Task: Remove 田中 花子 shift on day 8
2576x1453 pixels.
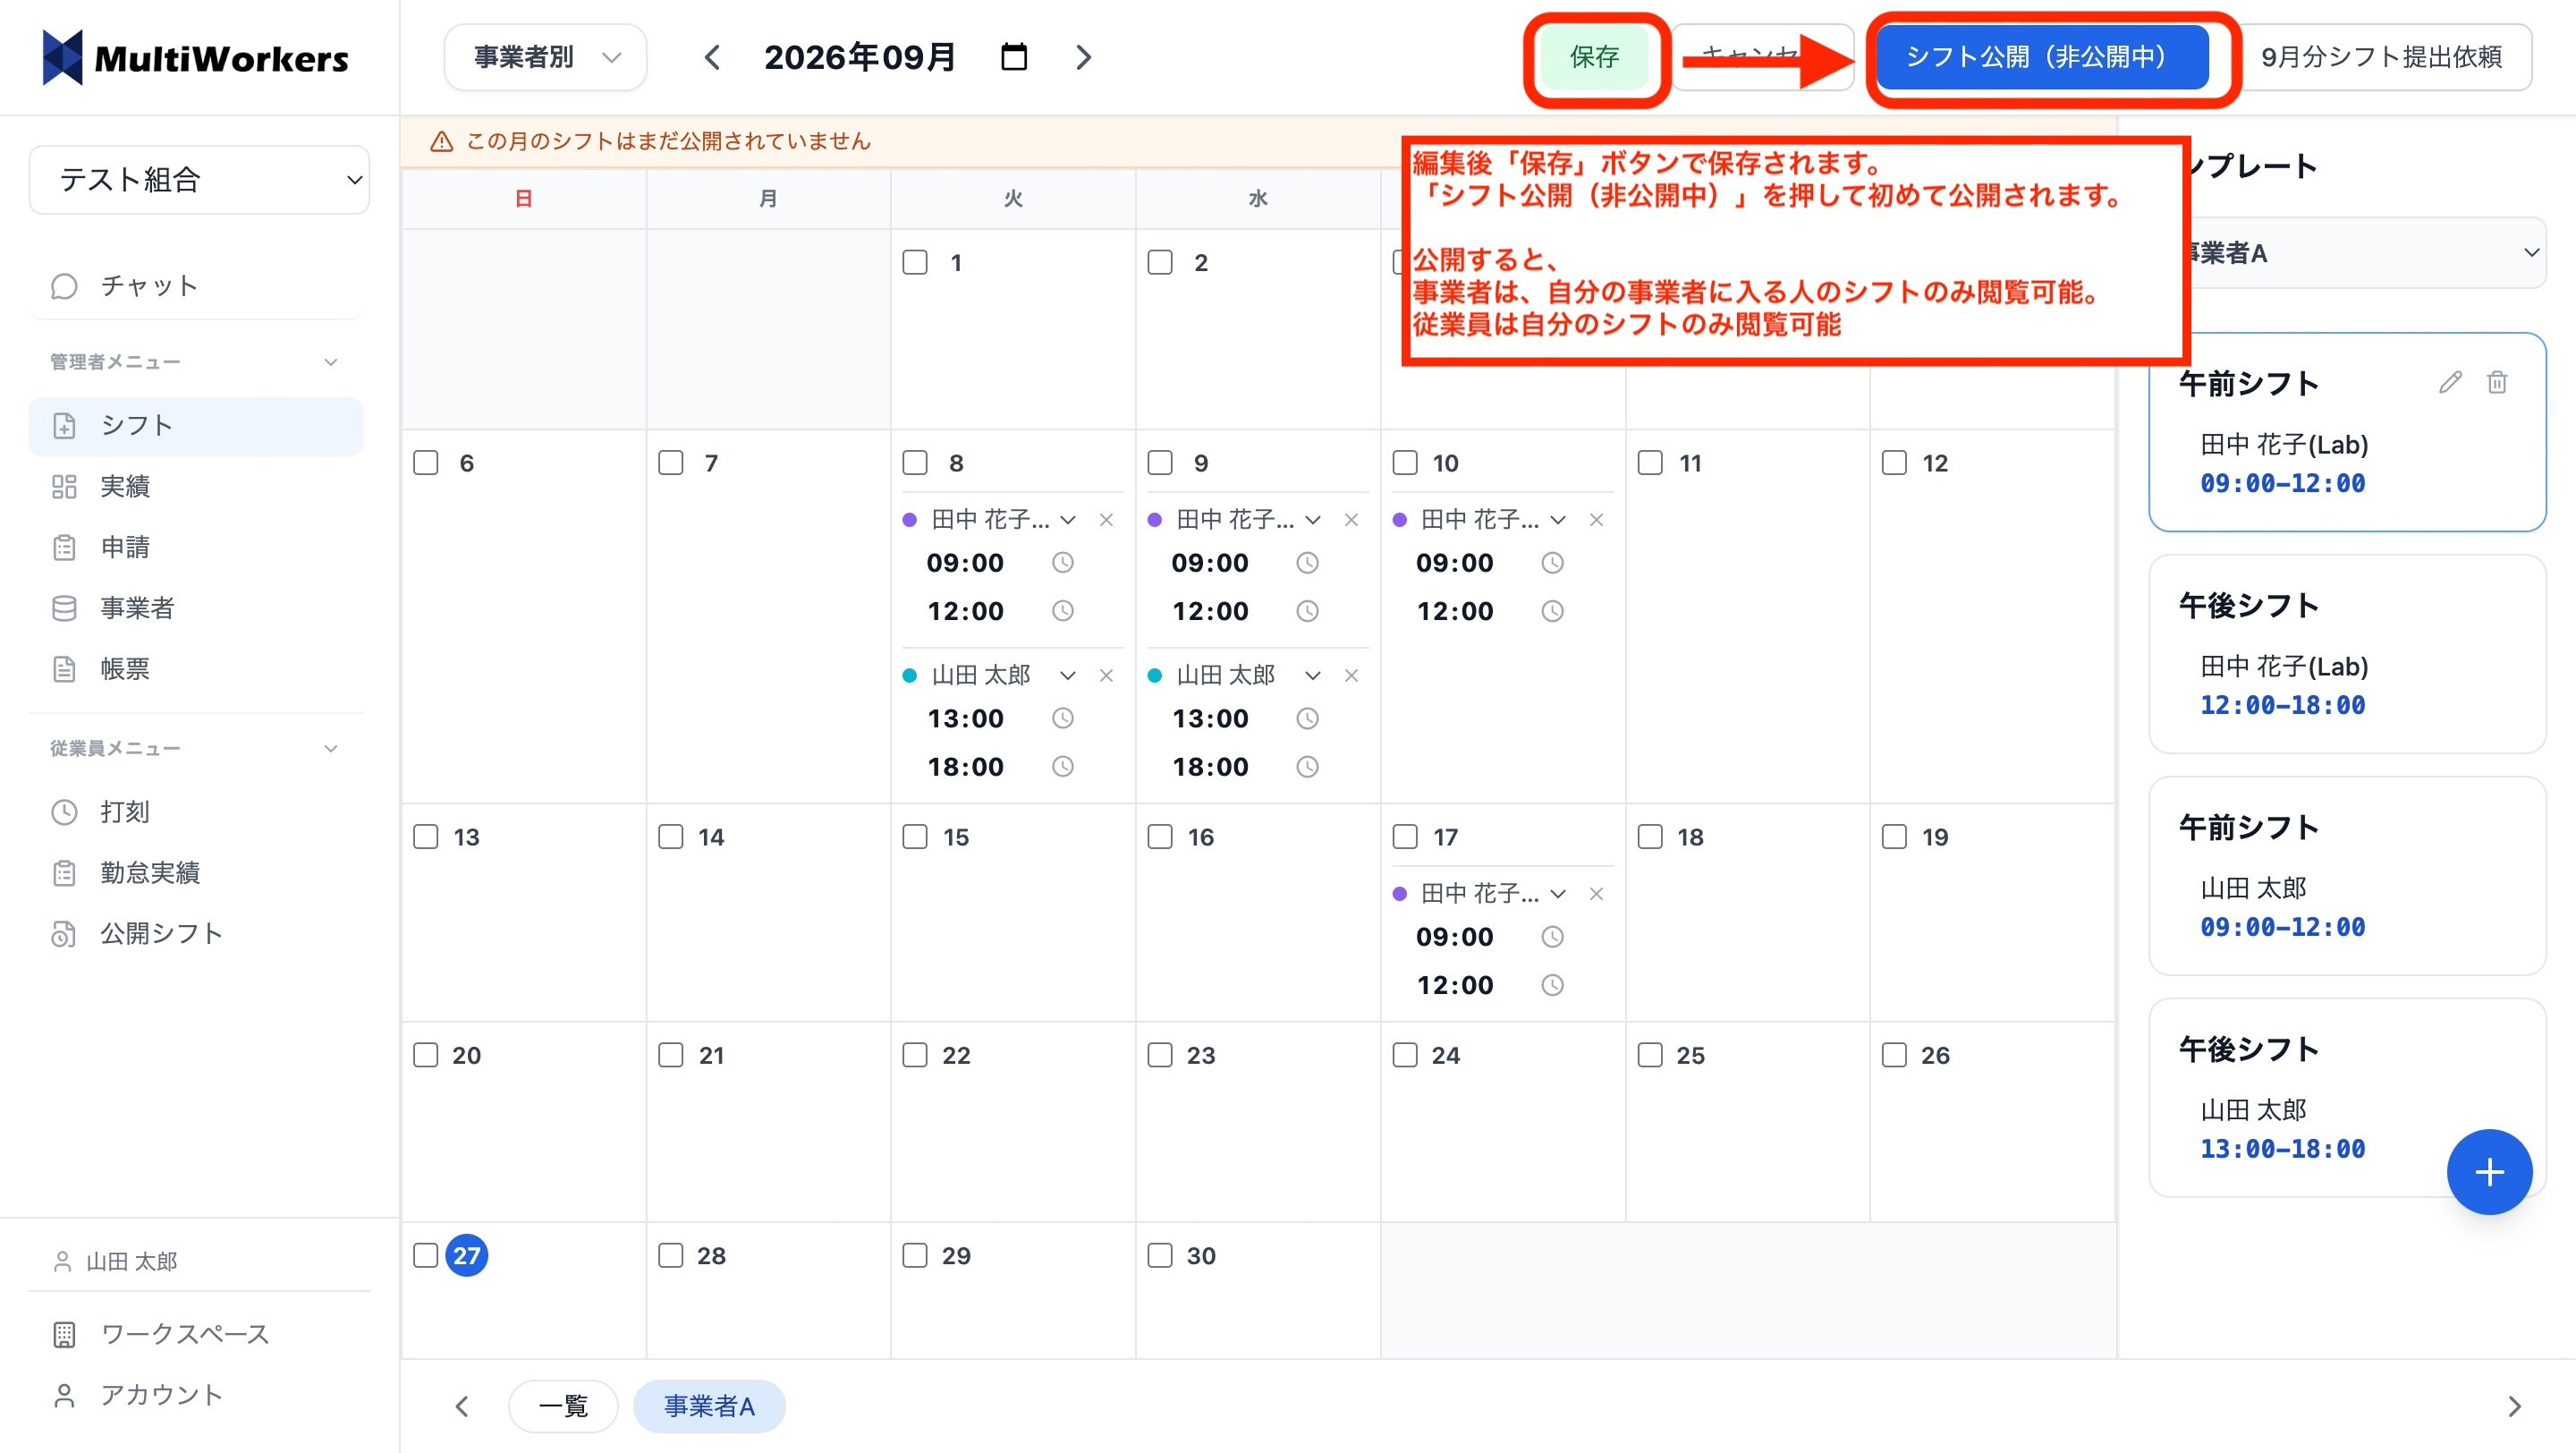Action: 1106,520
